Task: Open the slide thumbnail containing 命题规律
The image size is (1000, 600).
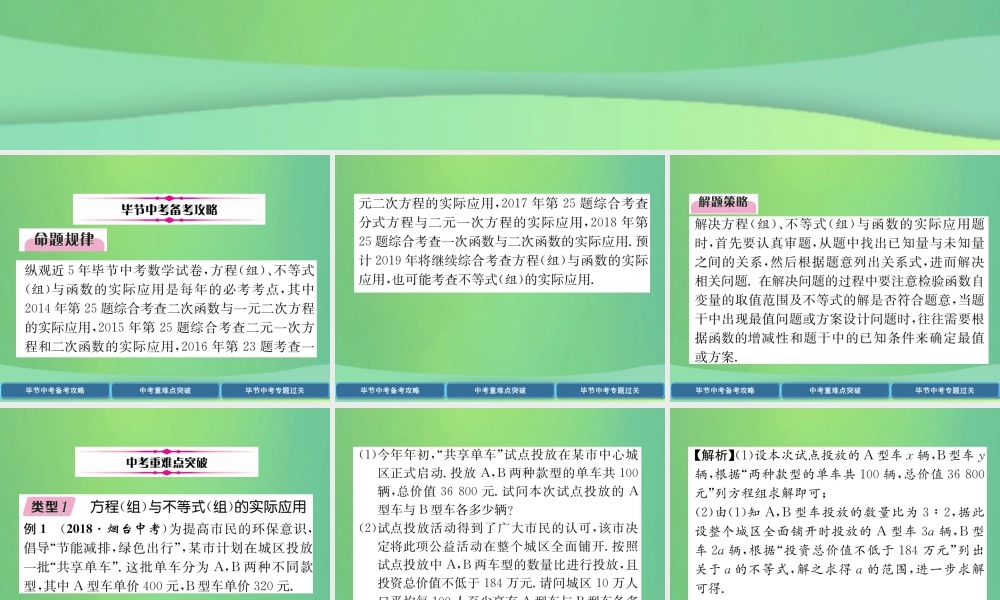Action: pyautogui.click(x=165, y=277)
